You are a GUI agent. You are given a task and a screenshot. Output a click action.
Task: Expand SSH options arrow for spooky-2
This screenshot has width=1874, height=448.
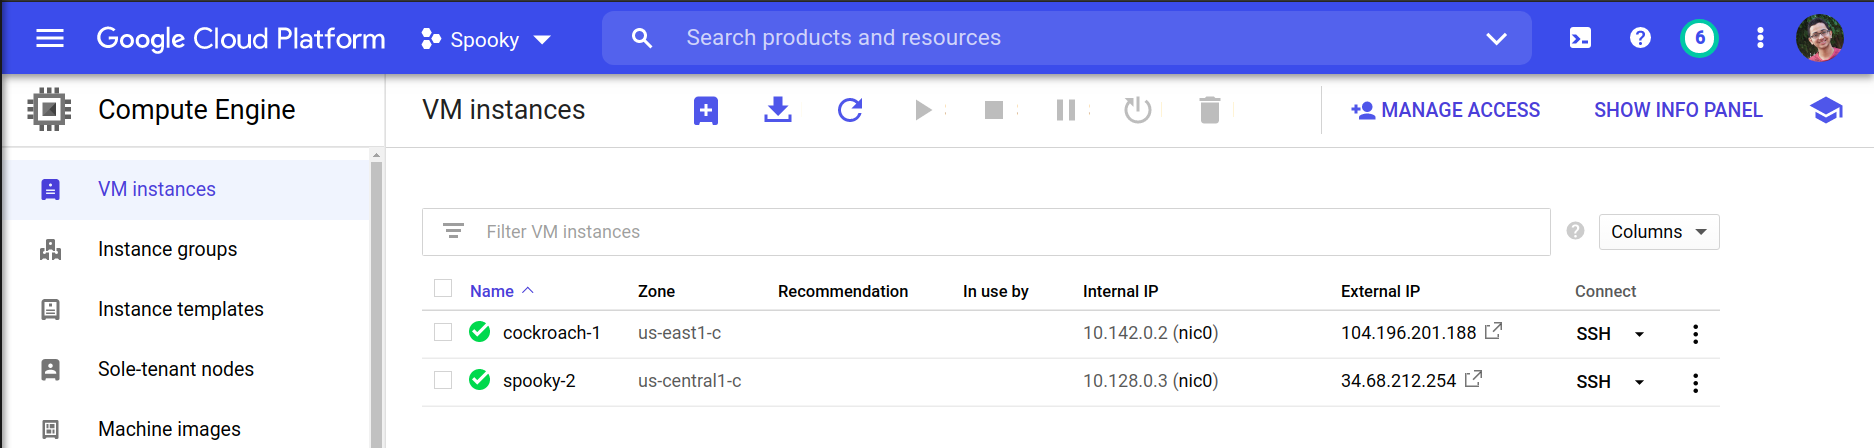pyautogui.click(x=1640, y=382)
